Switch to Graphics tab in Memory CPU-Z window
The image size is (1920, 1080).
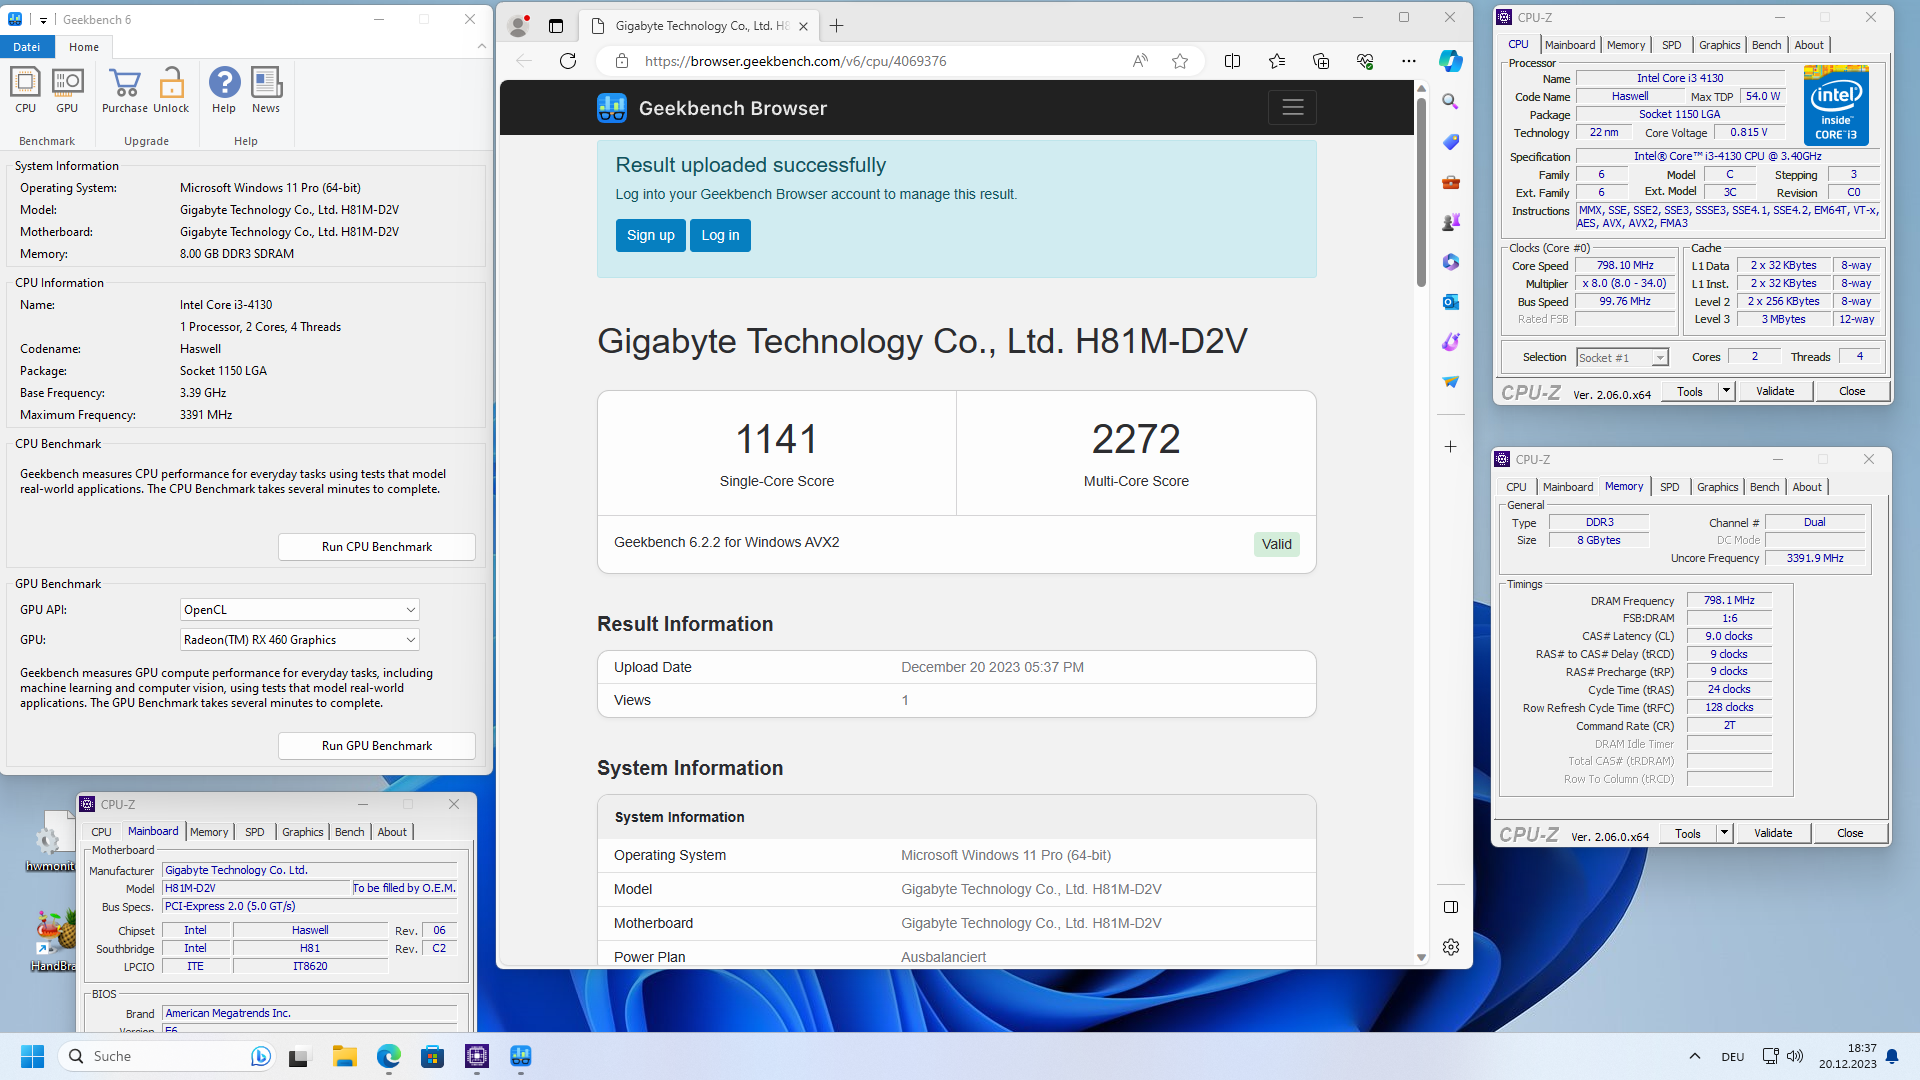coord(1717,487)
